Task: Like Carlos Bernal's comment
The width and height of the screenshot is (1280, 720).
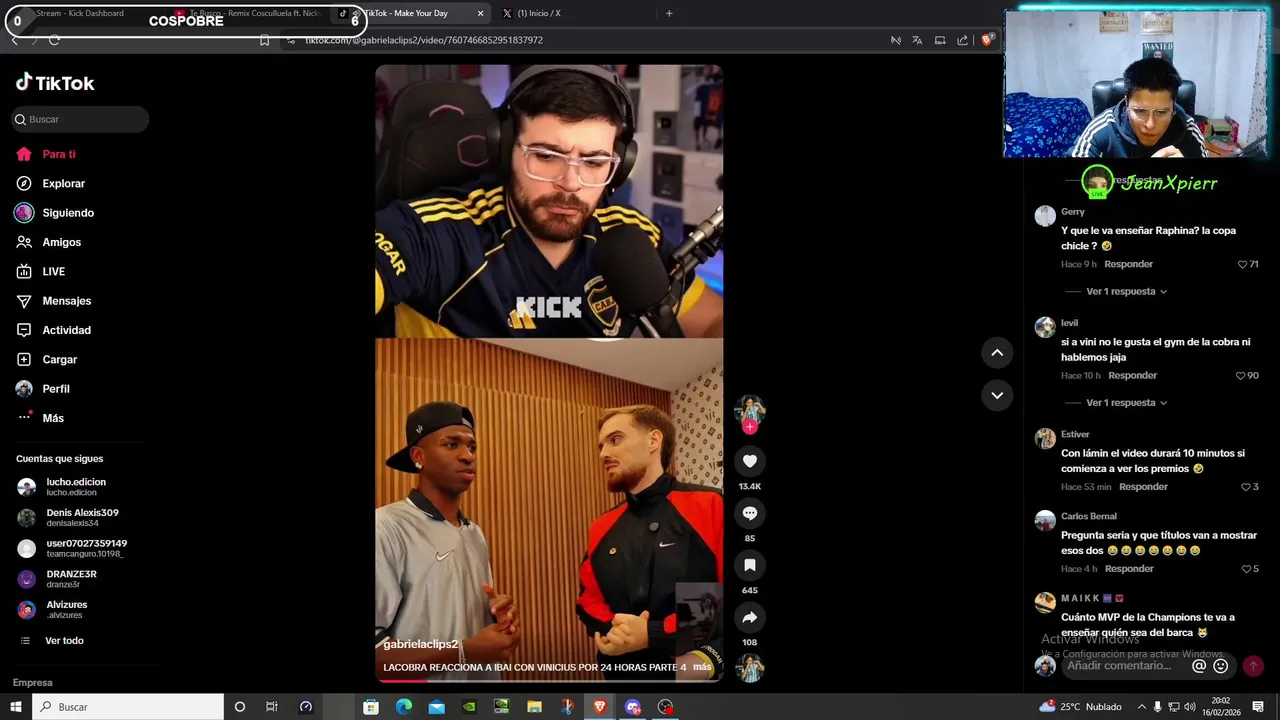Action: coord(1244,569)
